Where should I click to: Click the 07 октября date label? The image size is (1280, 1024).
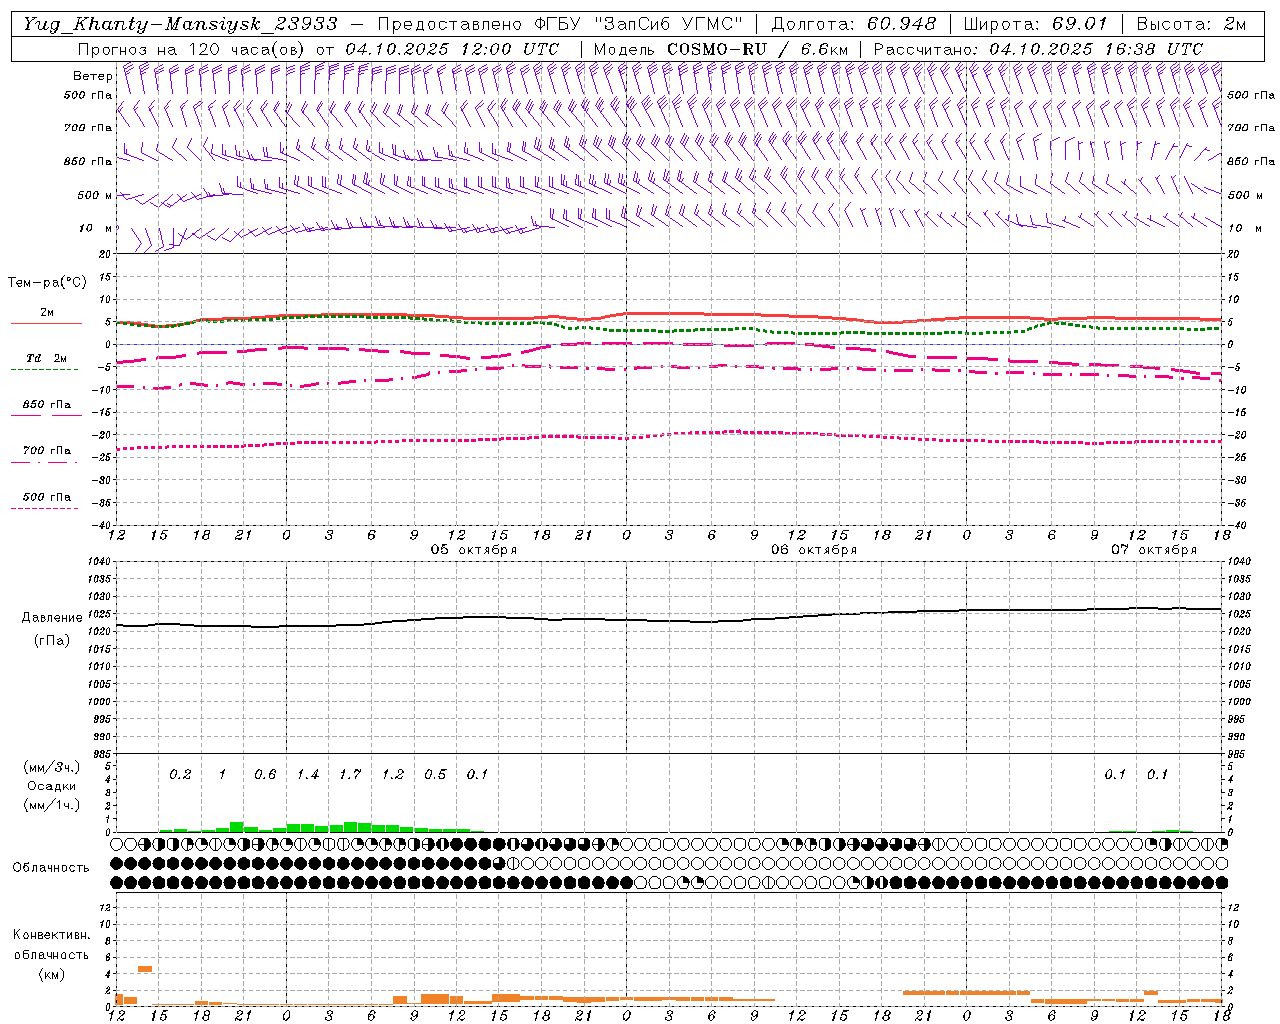click(x=1154, y=550)
